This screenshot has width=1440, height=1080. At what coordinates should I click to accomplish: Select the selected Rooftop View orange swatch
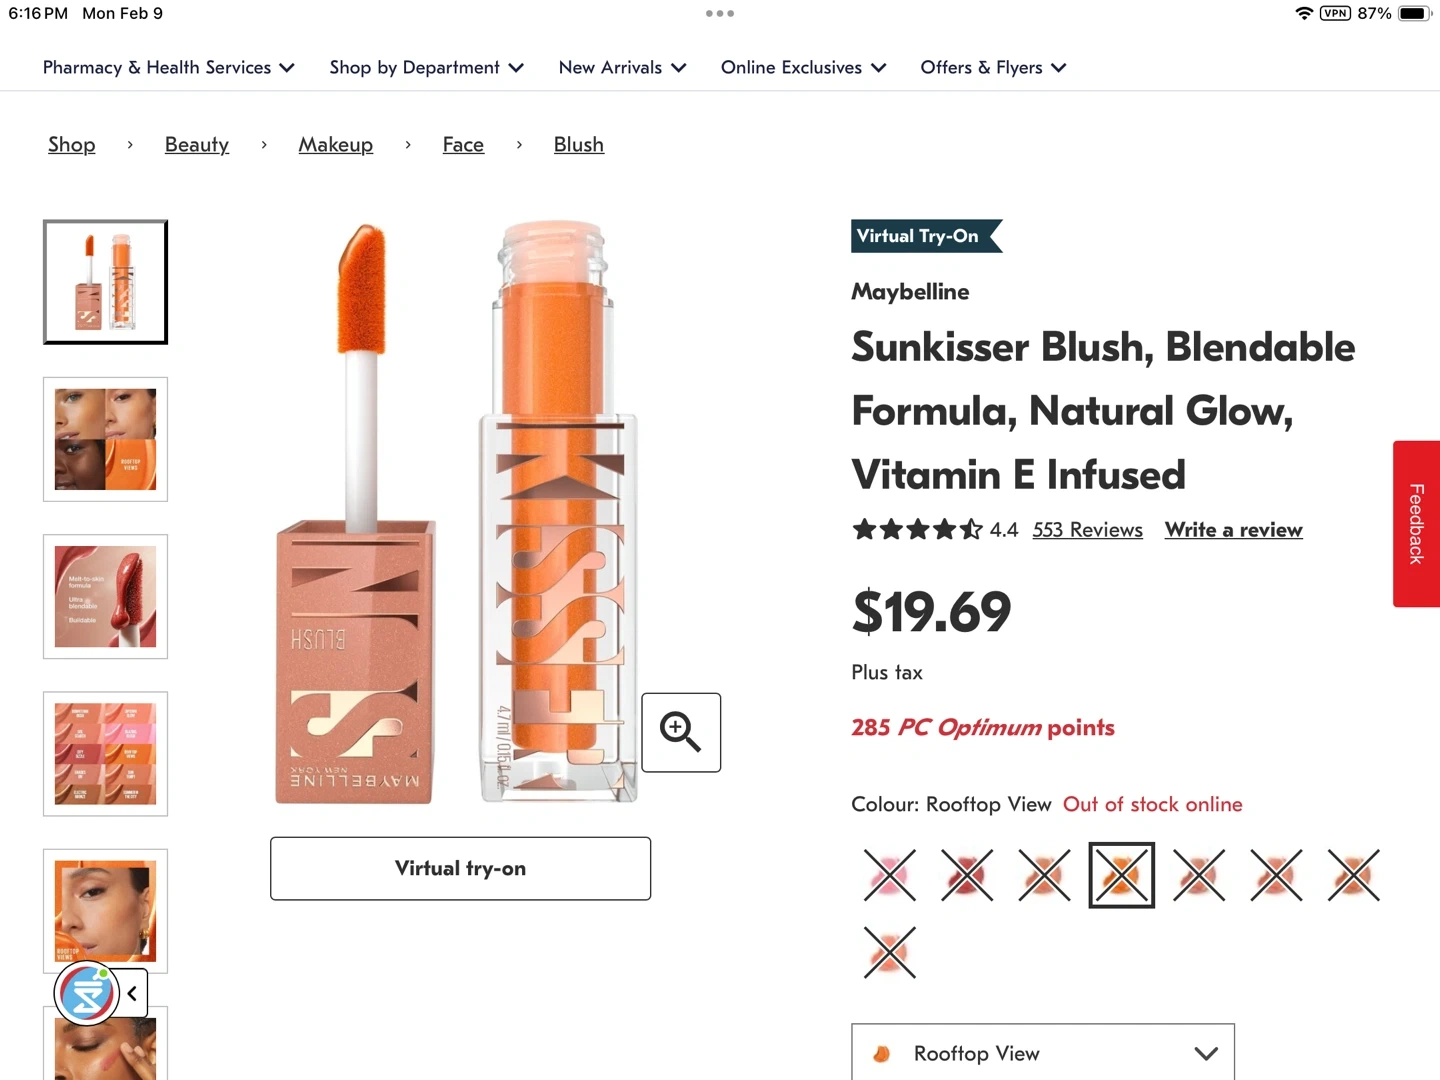1121,875
